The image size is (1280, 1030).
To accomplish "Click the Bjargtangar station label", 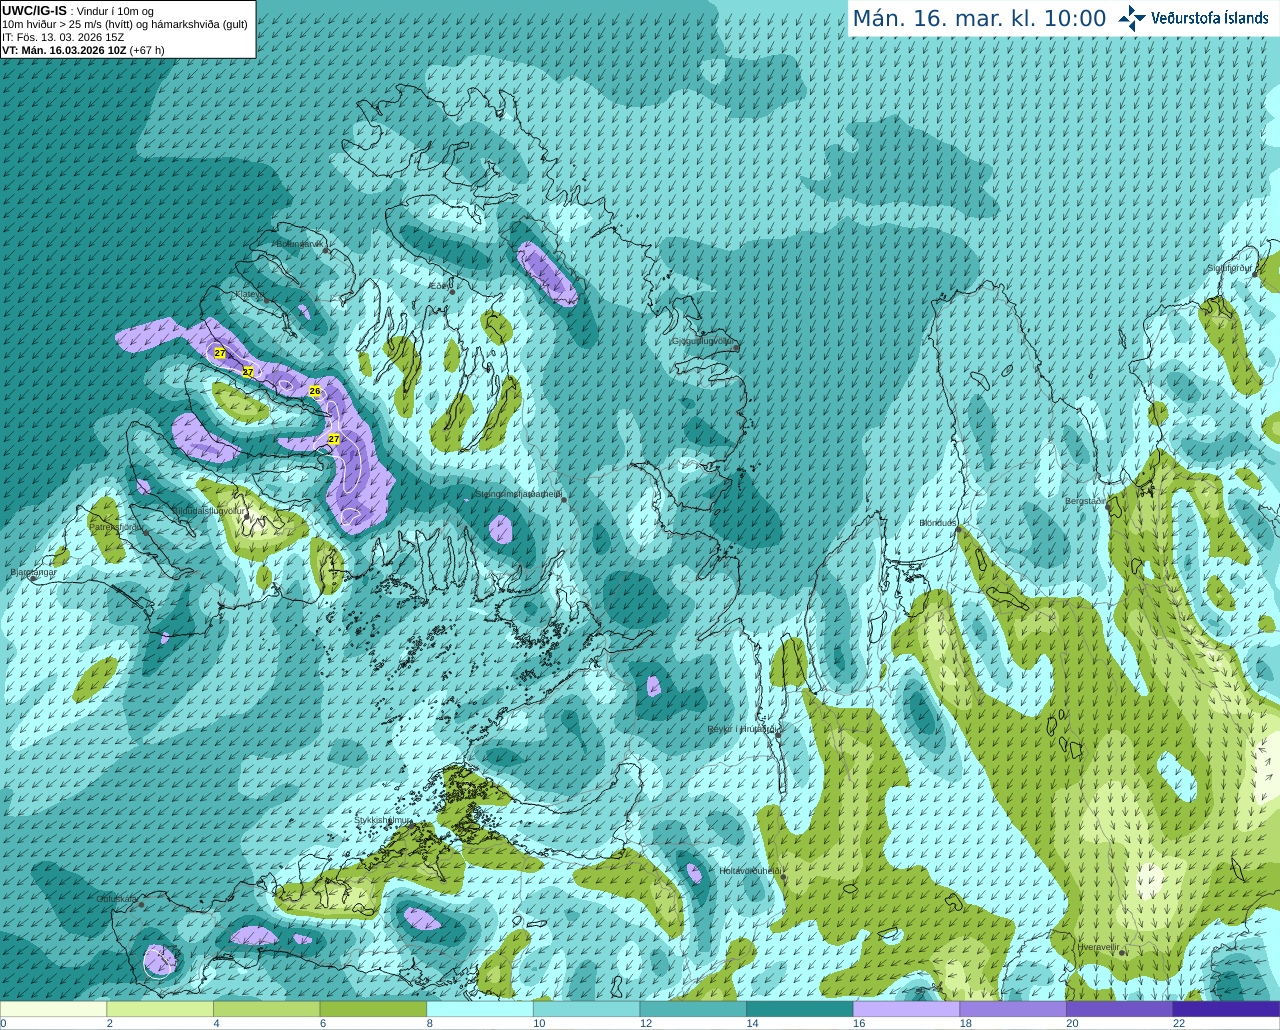I will (x=33, y=573).
